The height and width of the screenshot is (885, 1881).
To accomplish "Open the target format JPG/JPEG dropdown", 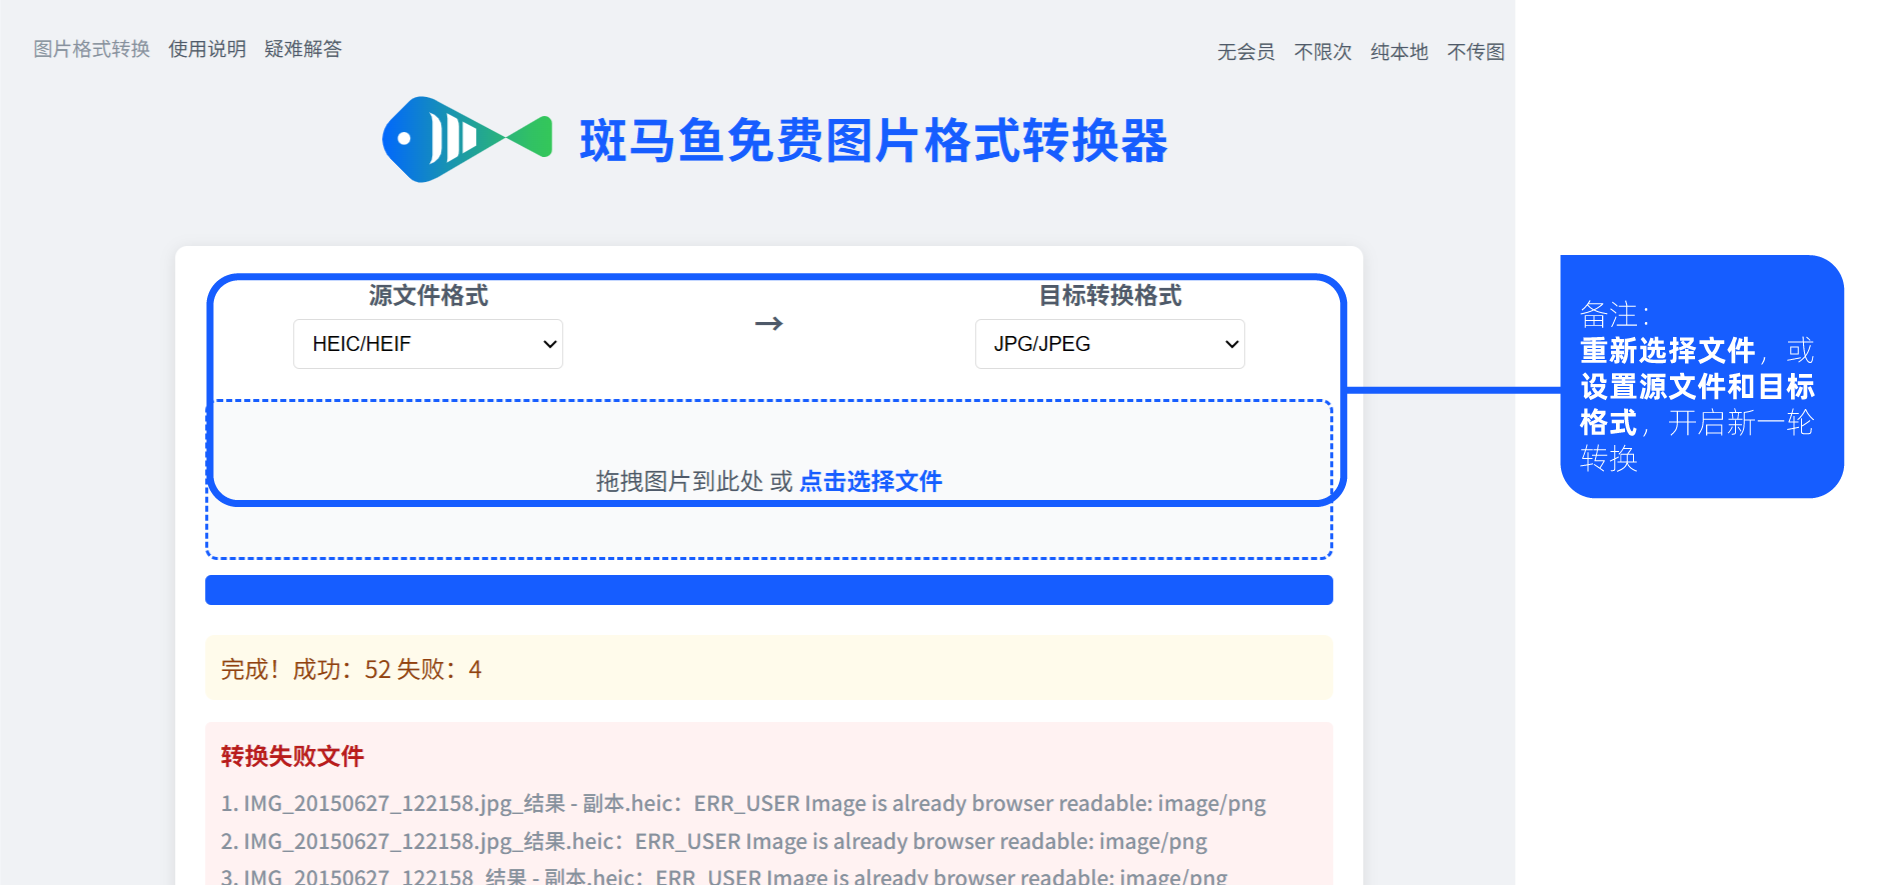I will (x=1110, y=344).
